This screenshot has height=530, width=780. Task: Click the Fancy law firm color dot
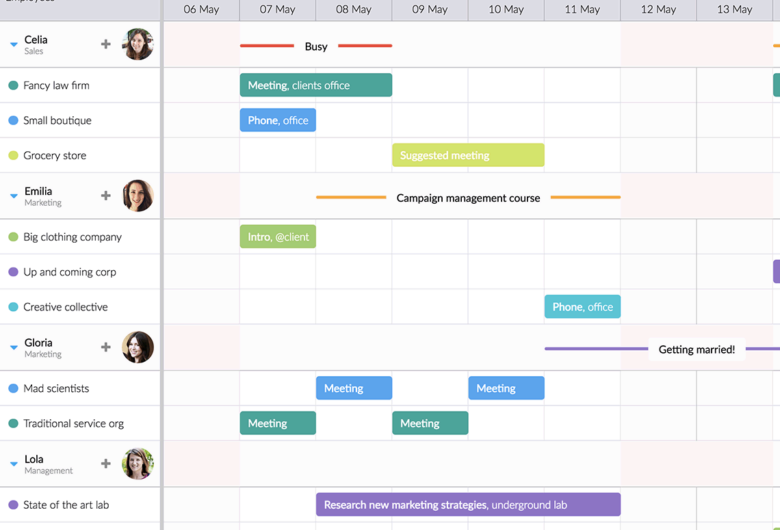pos(13,86)
